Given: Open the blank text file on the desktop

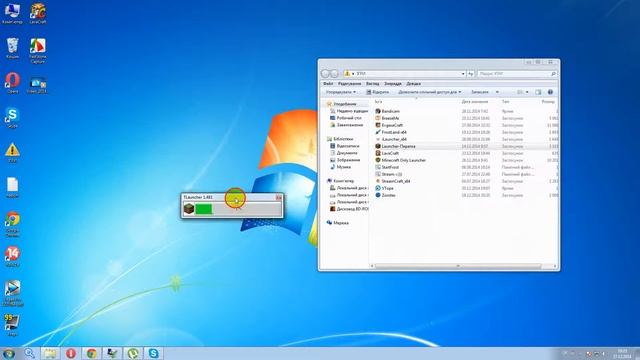Looking at the screenshot, I should click(12, 188).
